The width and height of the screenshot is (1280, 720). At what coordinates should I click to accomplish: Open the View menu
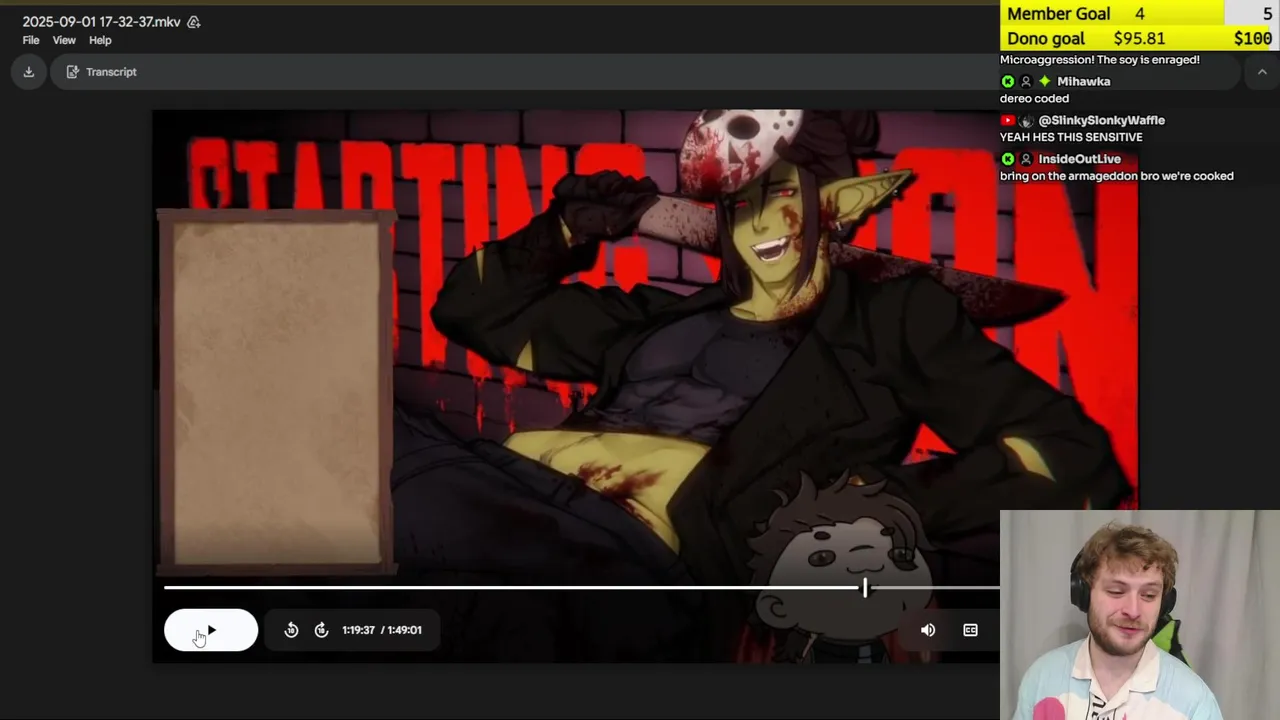click(64, 40)
